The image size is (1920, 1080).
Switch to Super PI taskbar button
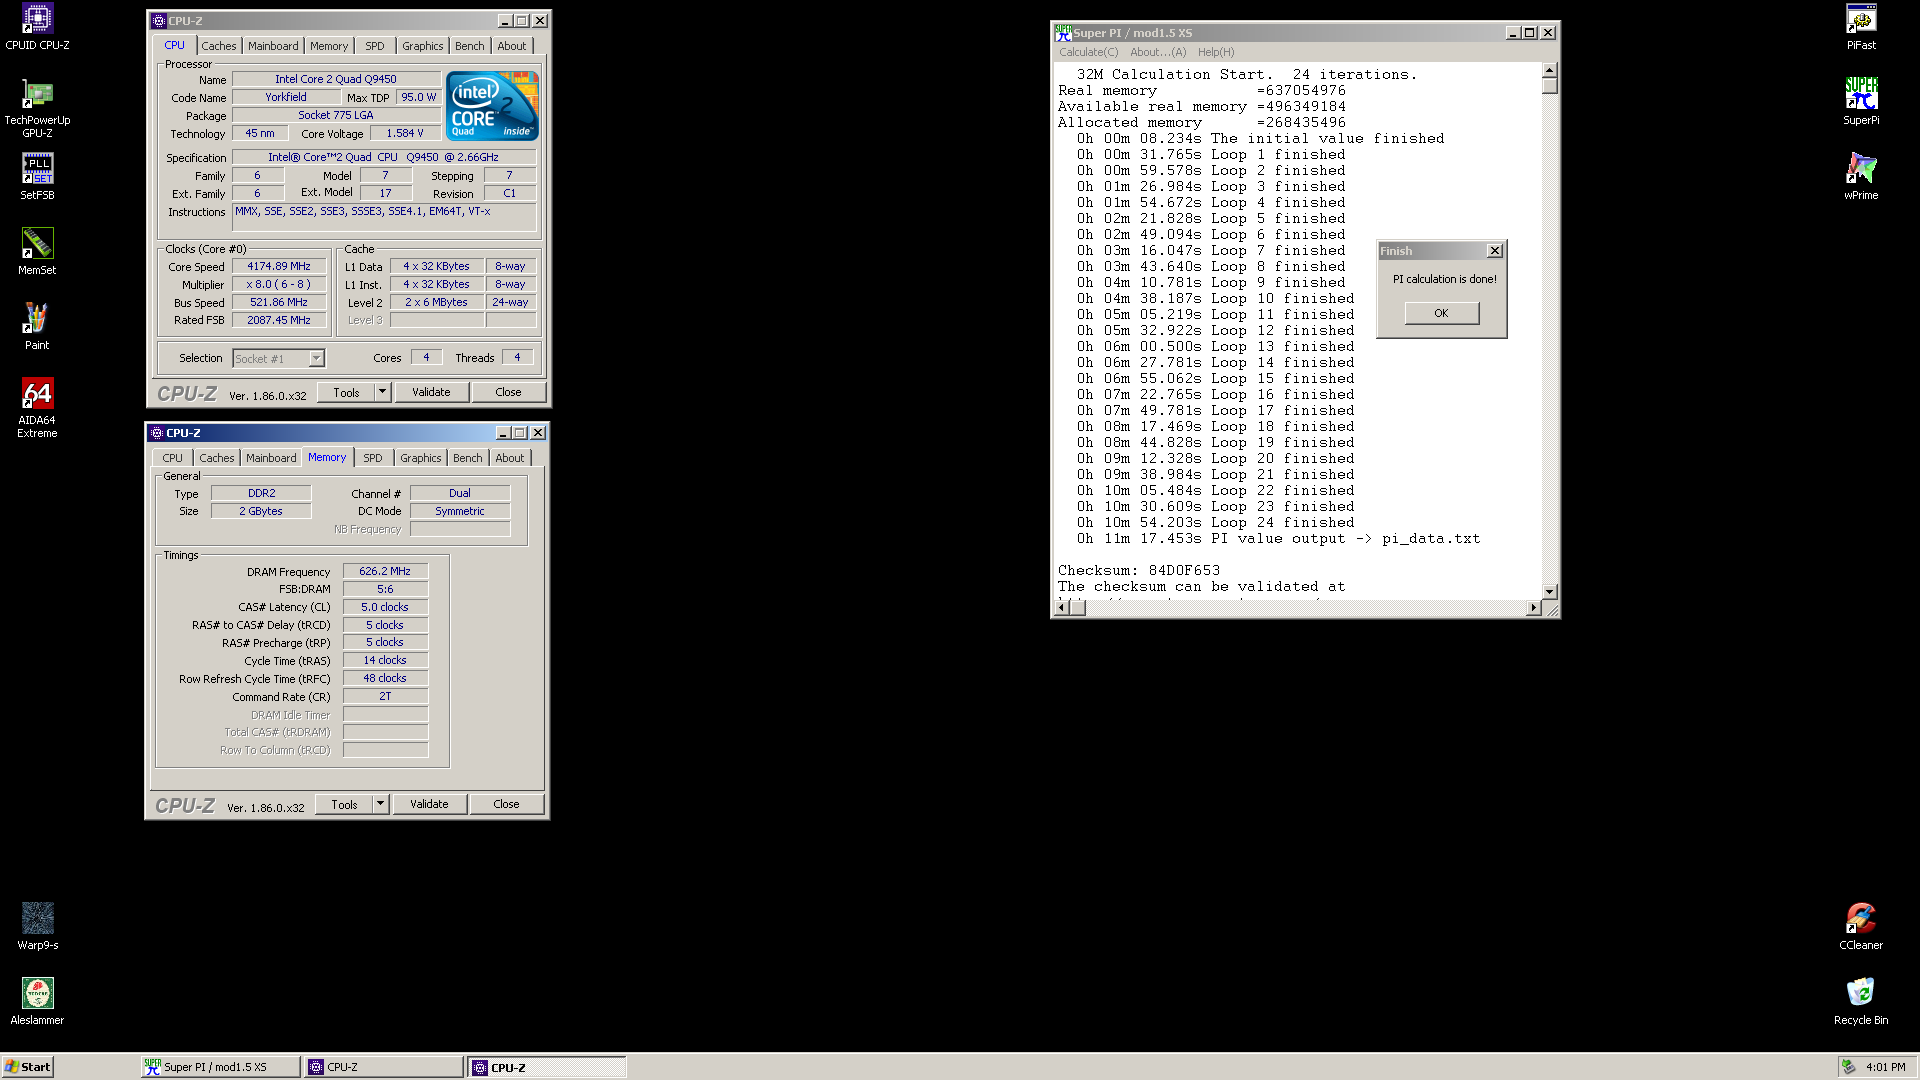pyautogui.click(x=220, y=1067)
